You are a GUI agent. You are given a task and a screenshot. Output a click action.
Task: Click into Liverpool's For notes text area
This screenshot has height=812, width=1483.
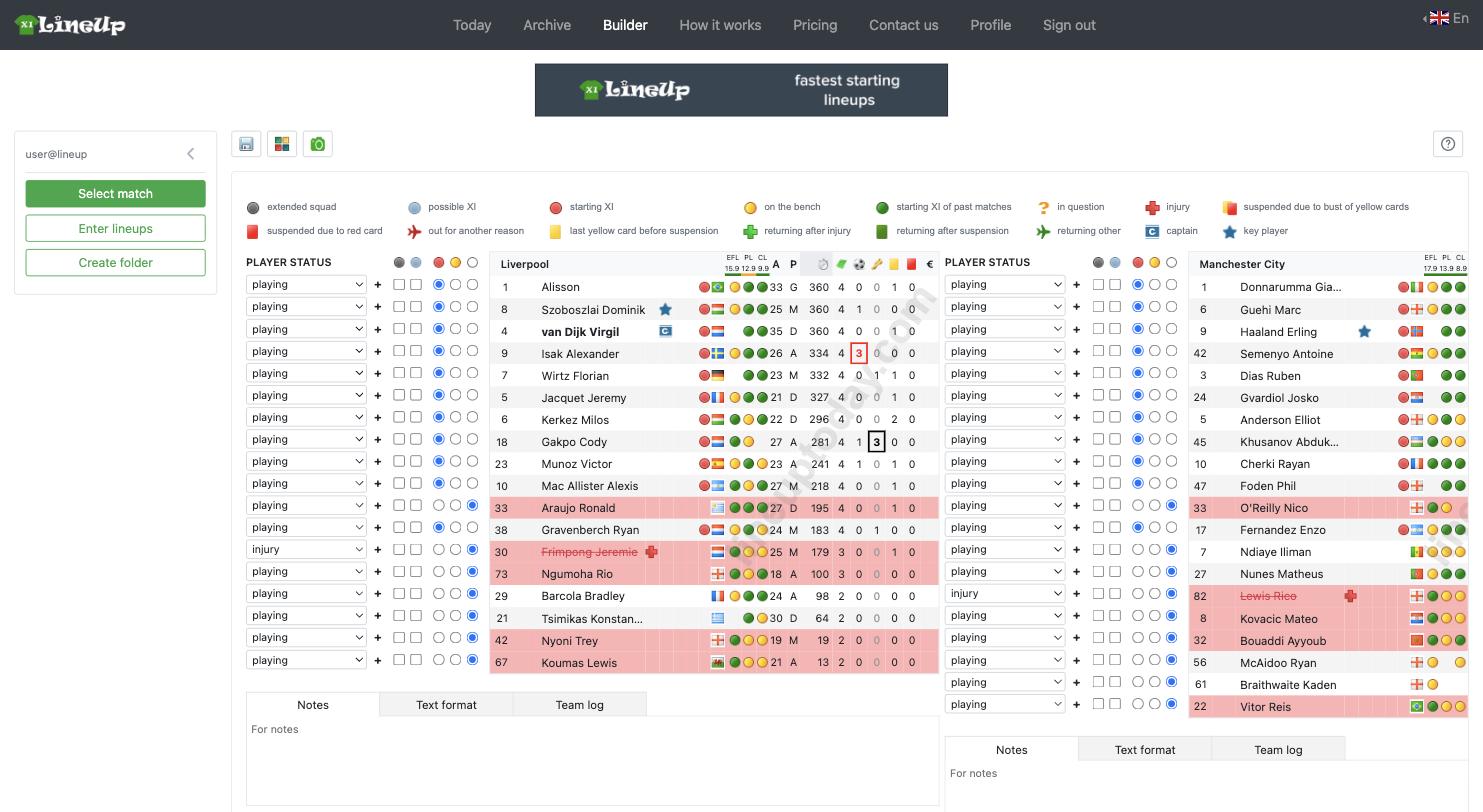tap(592, 760)
